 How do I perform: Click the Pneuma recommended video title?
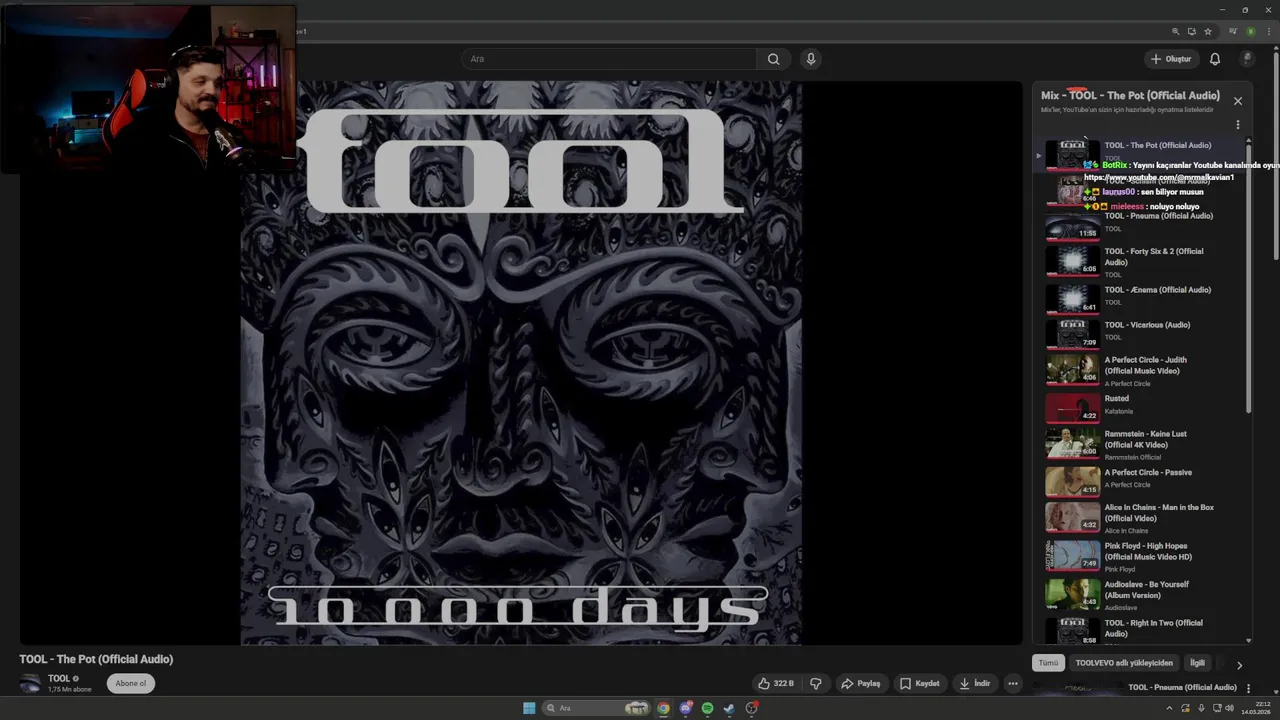[x=1182, y=688]
